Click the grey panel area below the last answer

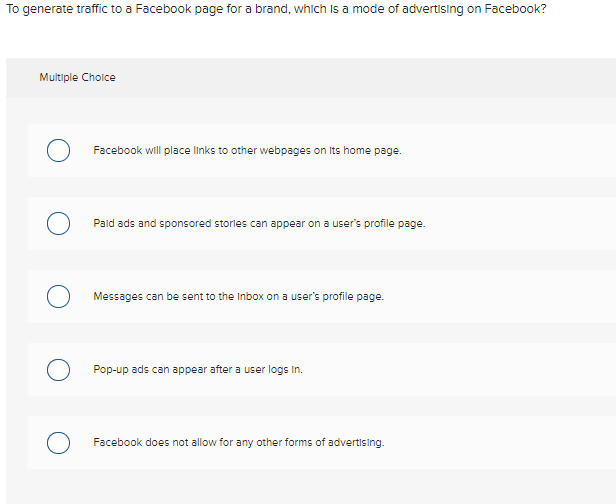pyautogui.click(x=300, y=487)
